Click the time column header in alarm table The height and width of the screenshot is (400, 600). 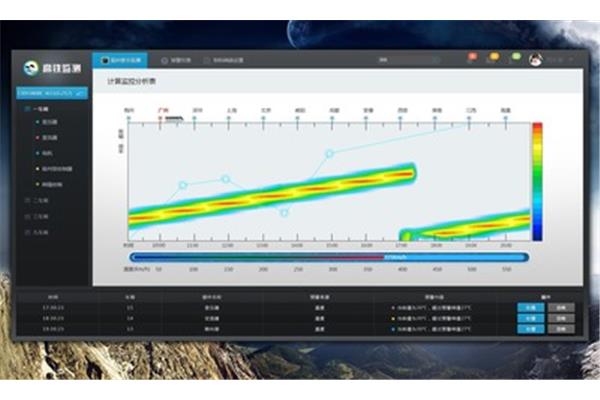tap(53, 297)
